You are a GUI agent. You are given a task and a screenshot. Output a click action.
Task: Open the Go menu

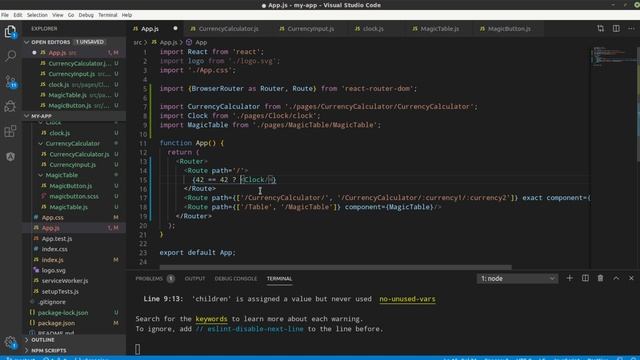pyautogui.click(x=71, y=15)
